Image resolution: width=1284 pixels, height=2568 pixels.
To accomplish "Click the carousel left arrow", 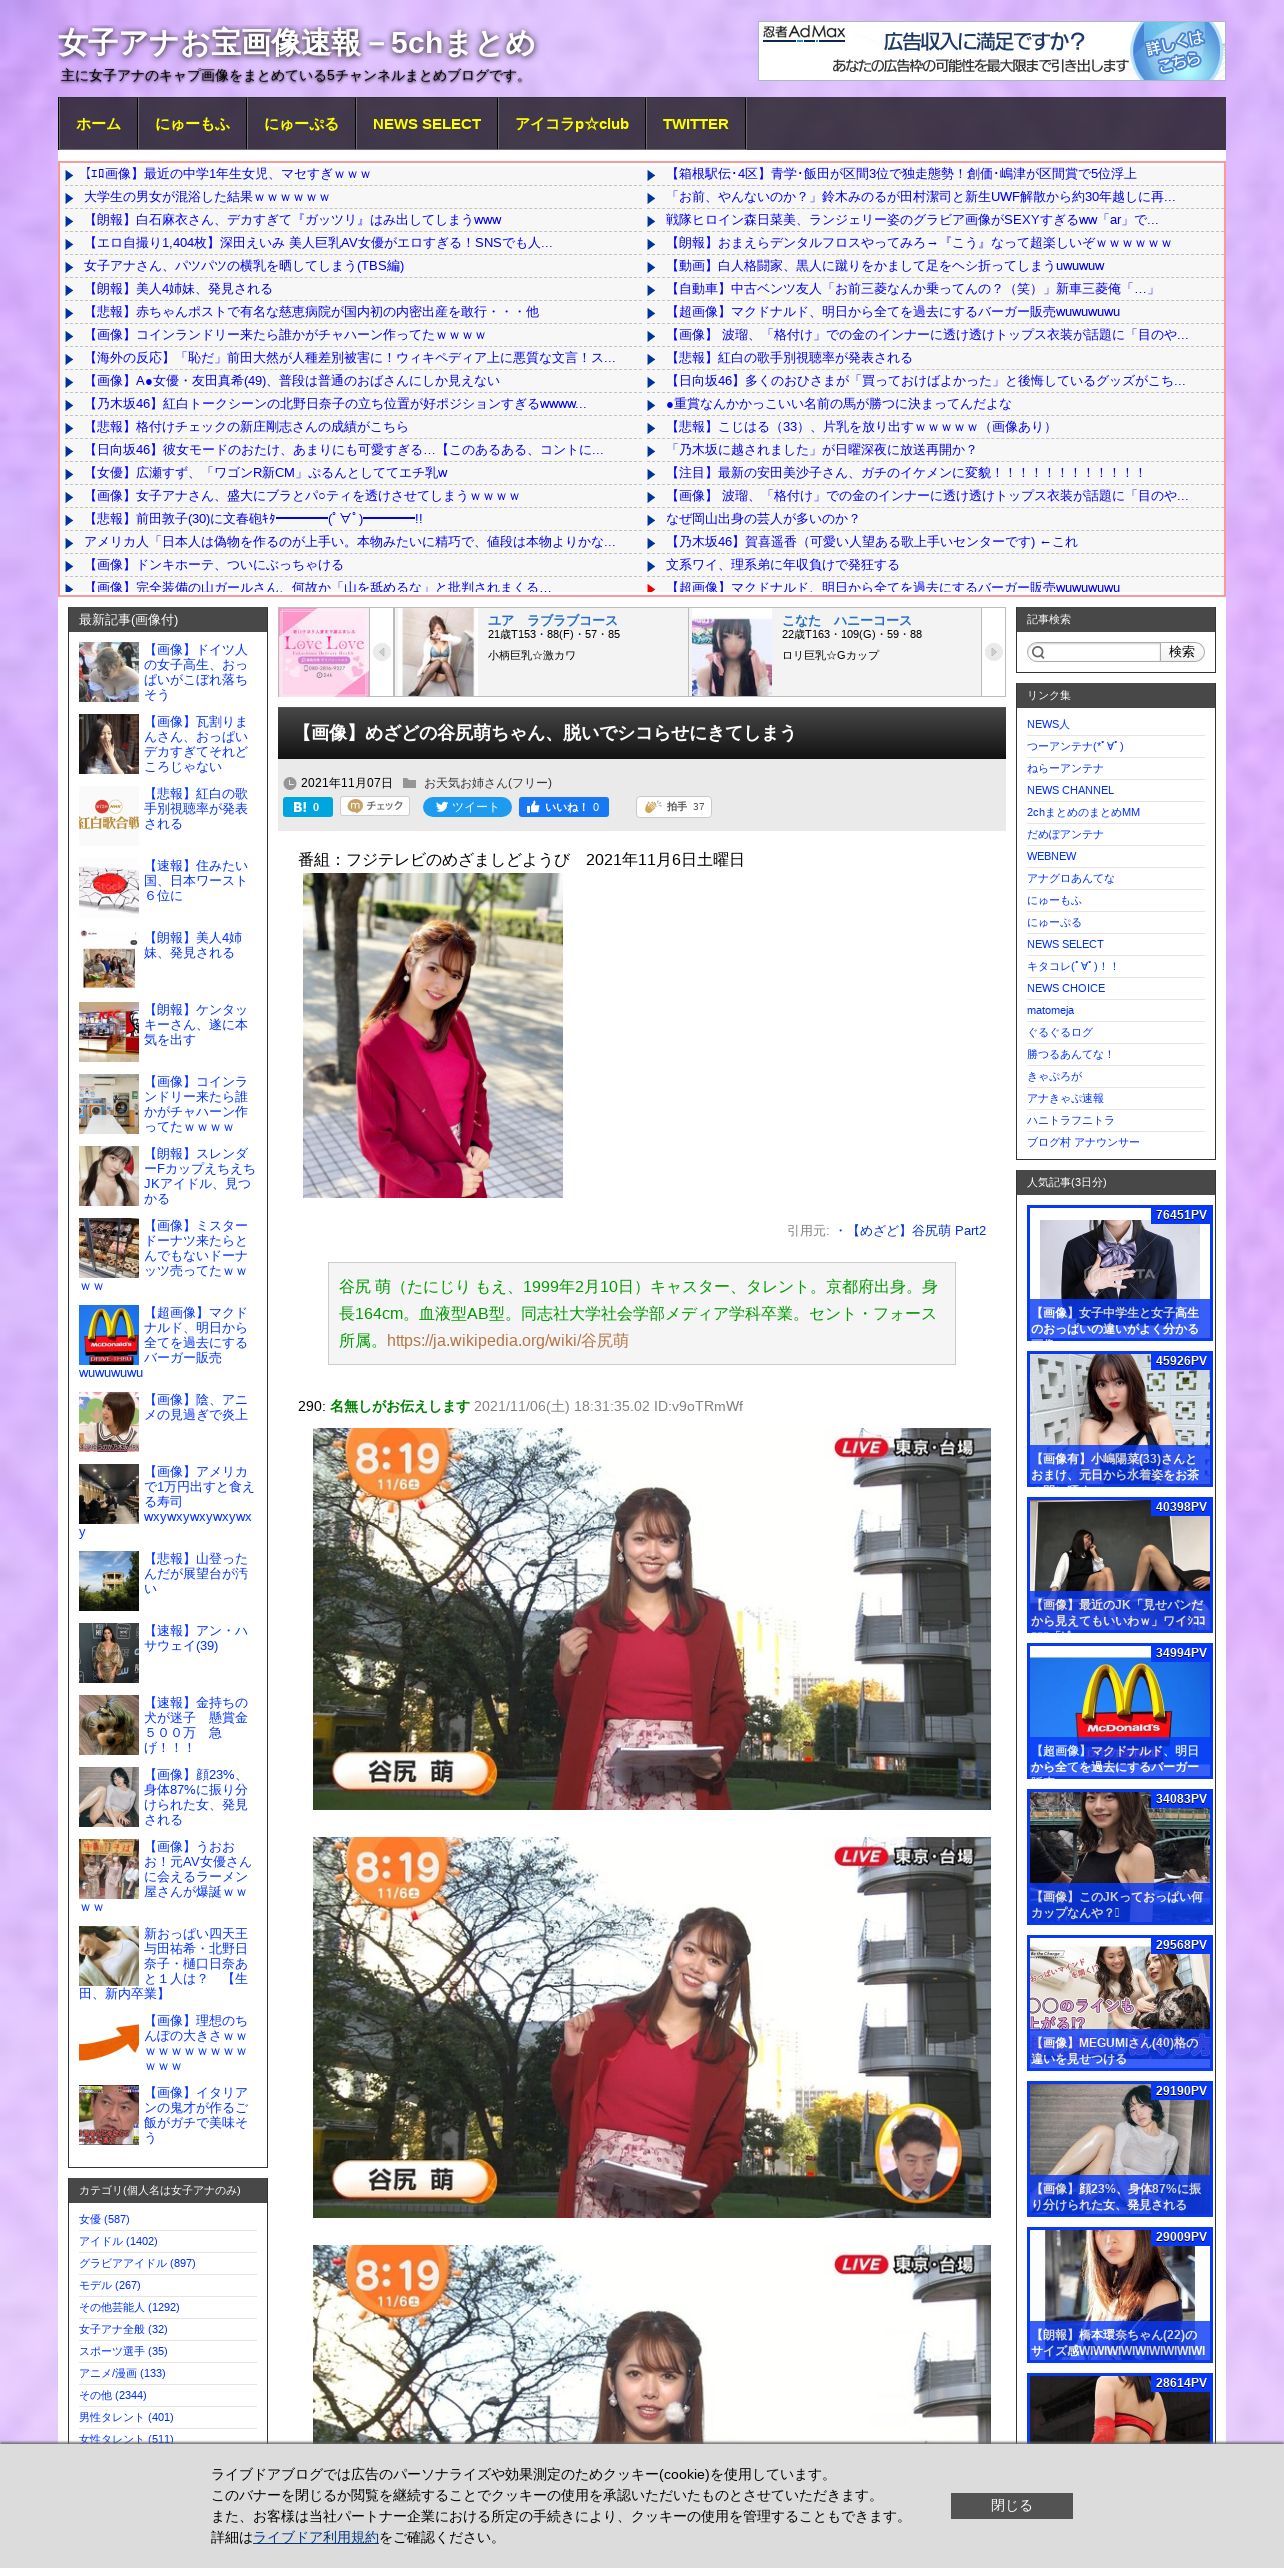I will click(381, 652).
